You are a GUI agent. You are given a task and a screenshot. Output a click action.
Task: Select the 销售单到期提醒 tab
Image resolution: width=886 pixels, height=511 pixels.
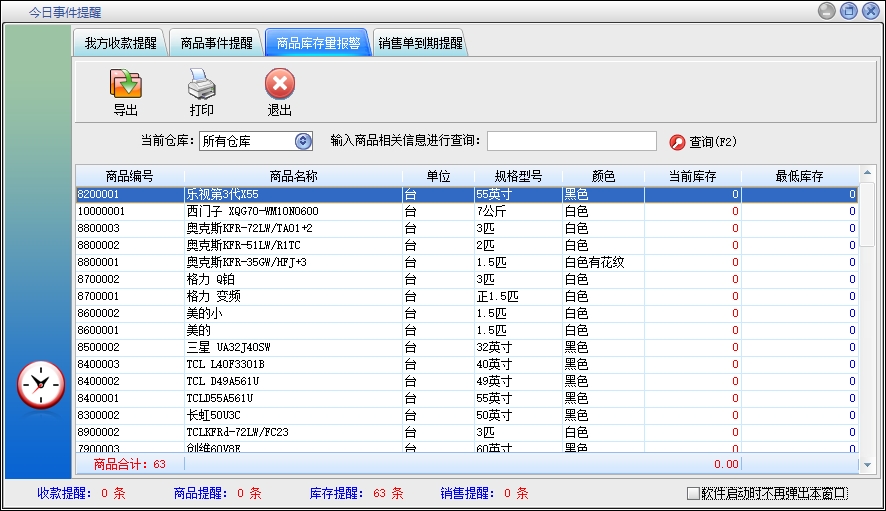pyautogui.click(x=420, y=43)
